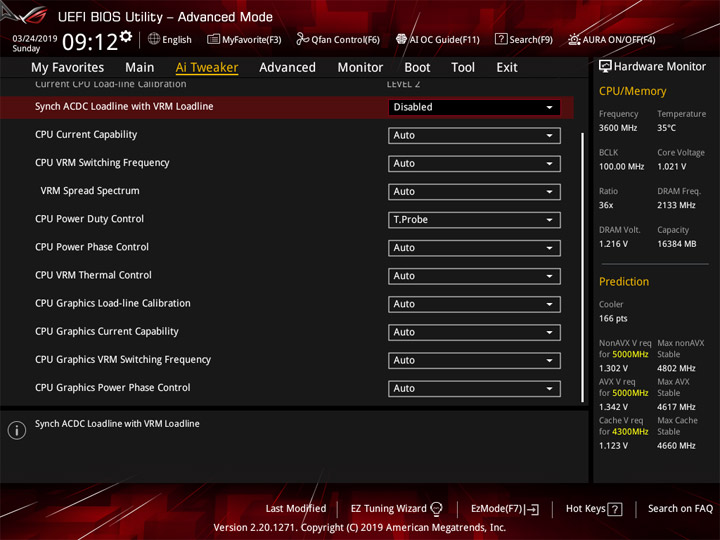Click the Hot Keys question icon
The image size is (720, 540).
(615, 509)
